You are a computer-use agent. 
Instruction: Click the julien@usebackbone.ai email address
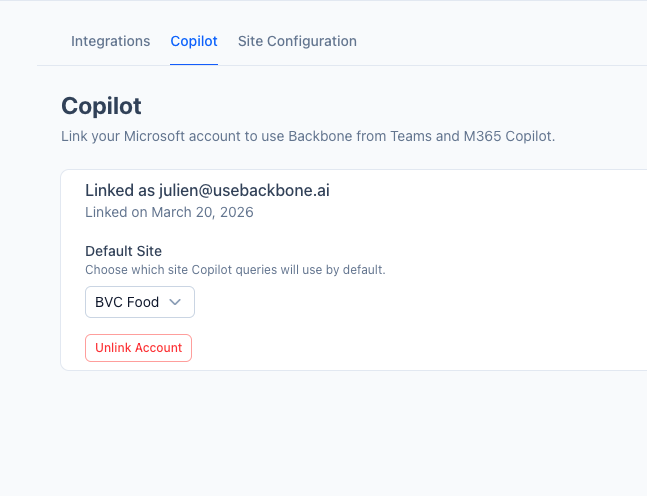click(244, 191)
